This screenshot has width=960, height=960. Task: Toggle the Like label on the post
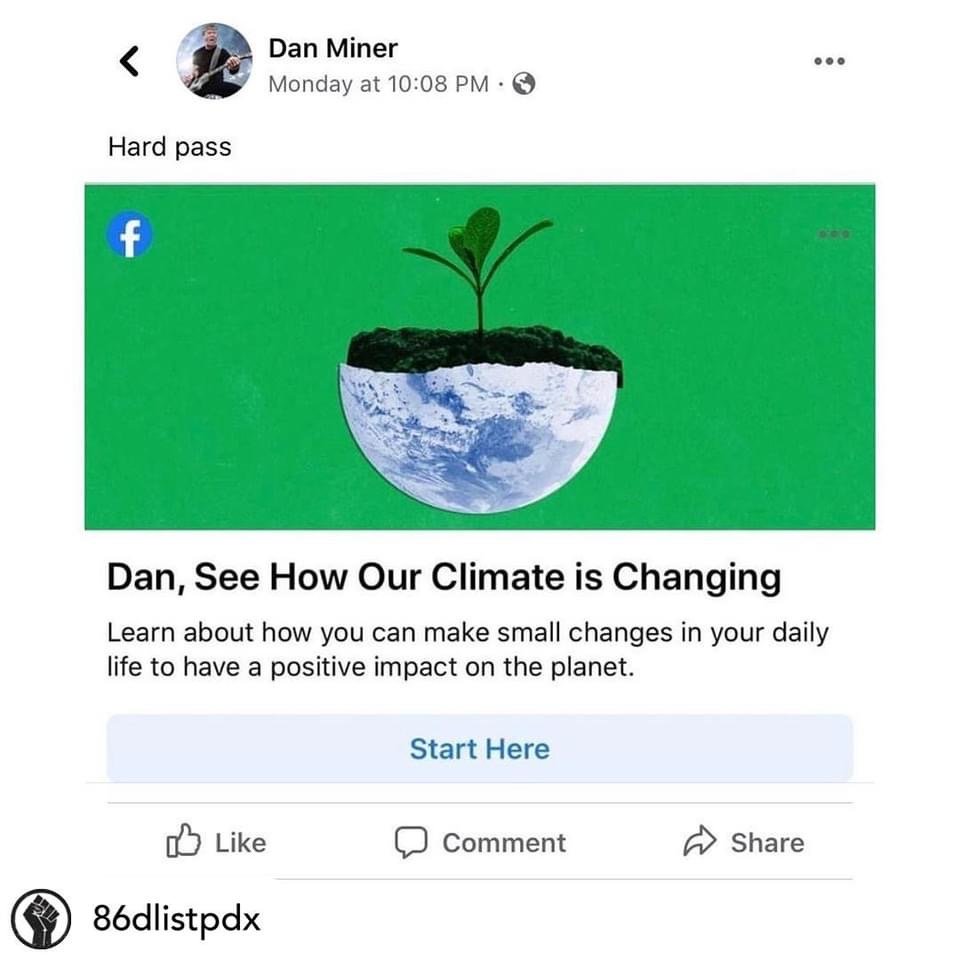pos(241,843)
